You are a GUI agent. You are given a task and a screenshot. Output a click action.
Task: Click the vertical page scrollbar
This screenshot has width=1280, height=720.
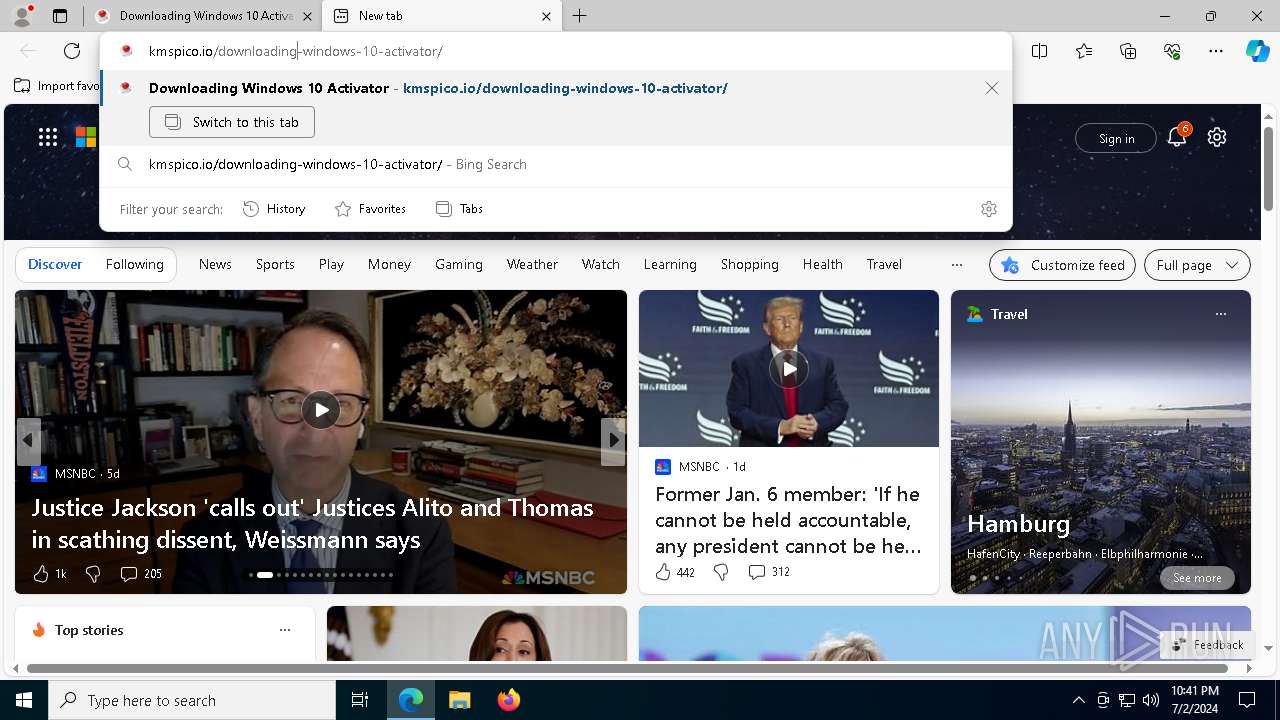1268,170
